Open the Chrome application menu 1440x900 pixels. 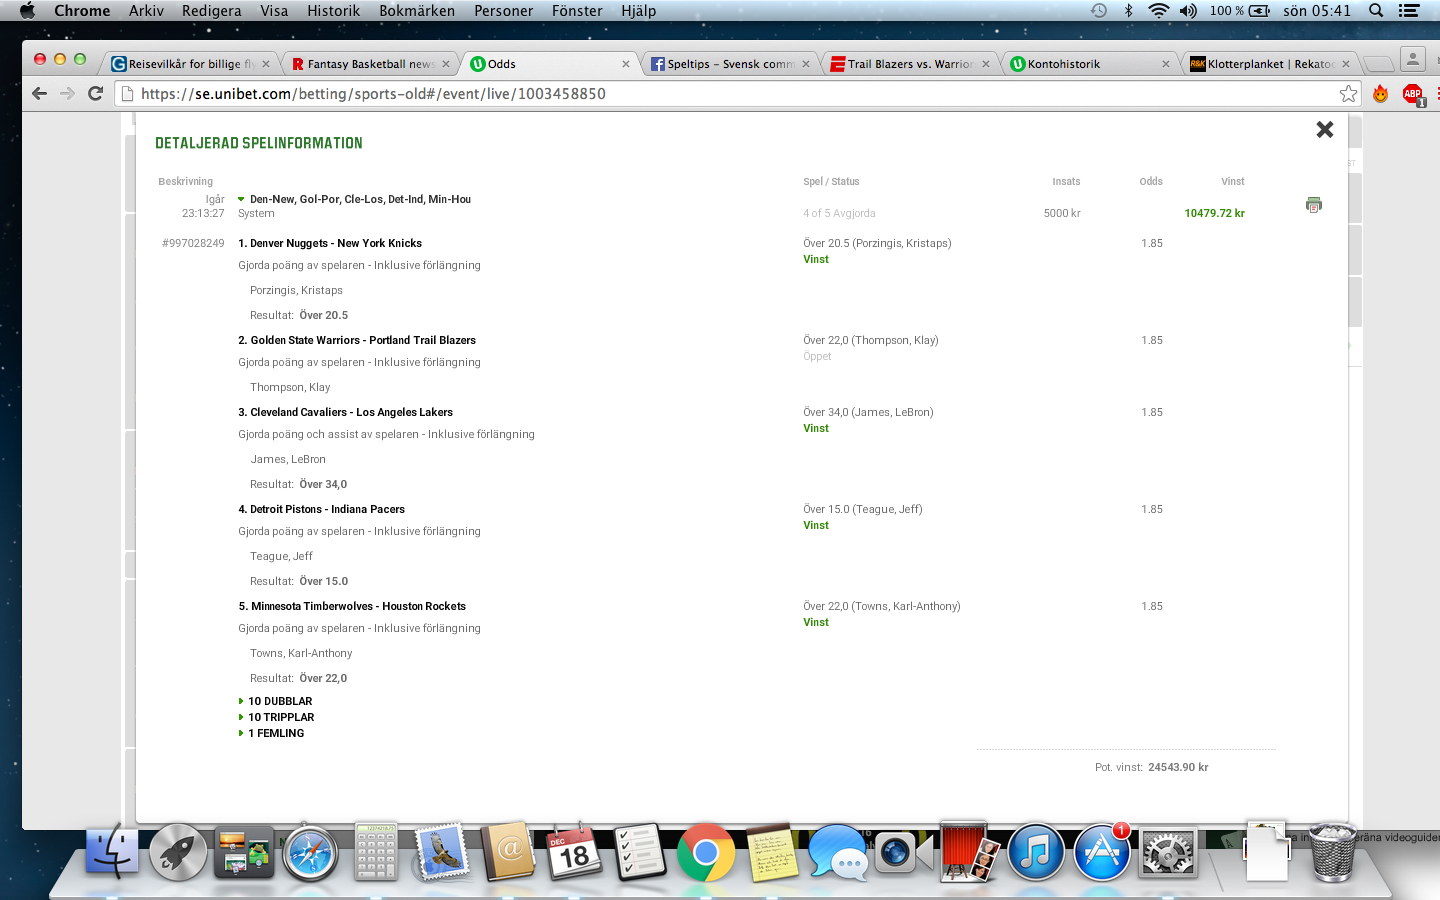click(x=82, y=11)
